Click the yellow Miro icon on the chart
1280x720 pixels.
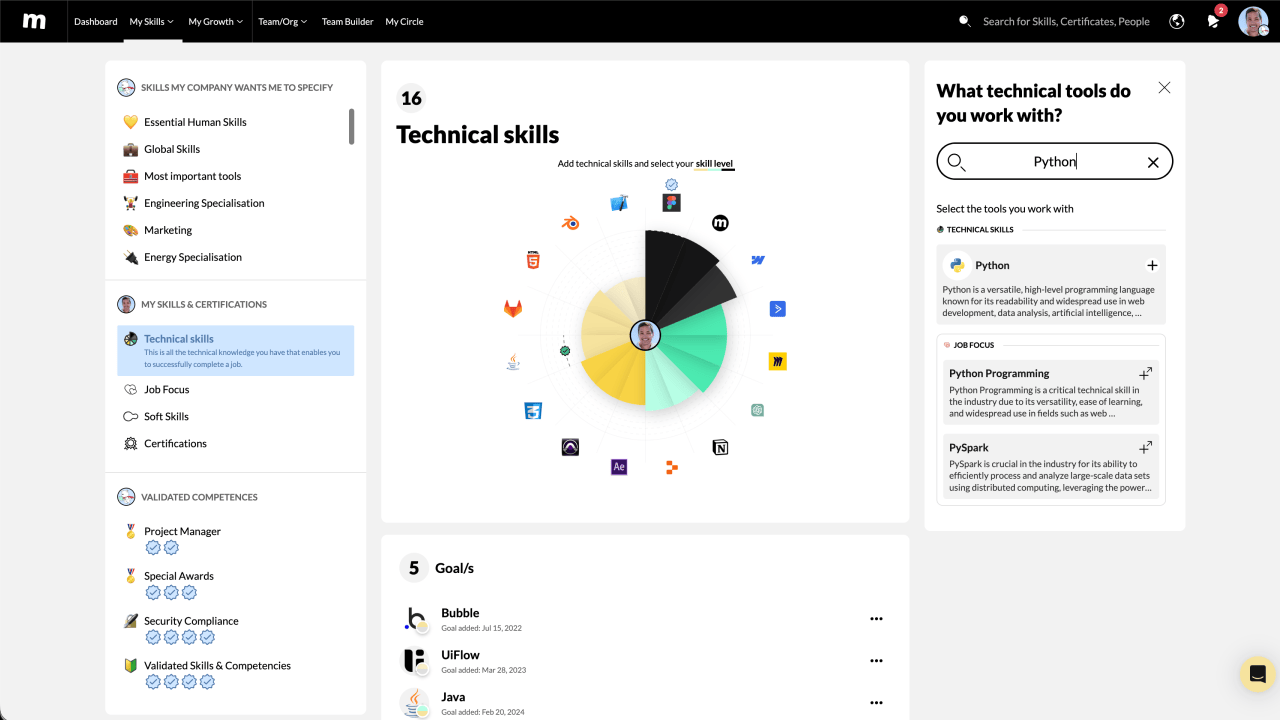(x=778, y=361)
